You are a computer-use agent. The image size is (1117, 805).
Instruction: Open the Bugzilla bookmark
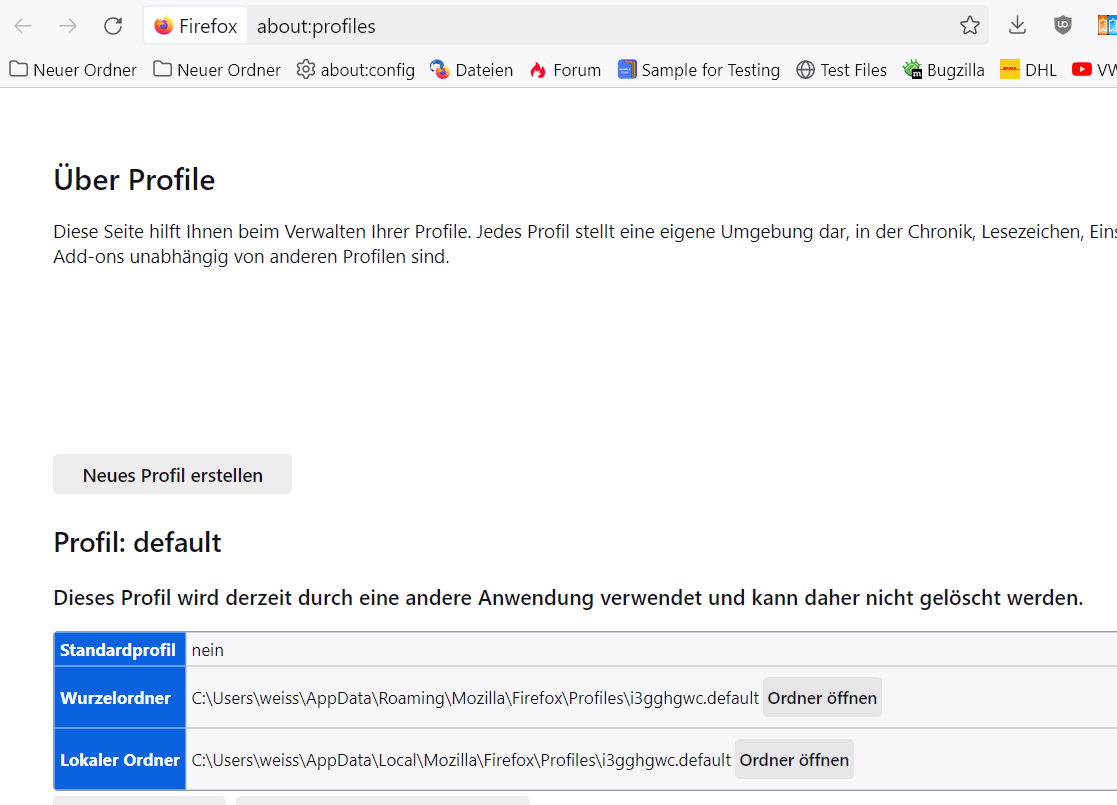tap(943, 70)
